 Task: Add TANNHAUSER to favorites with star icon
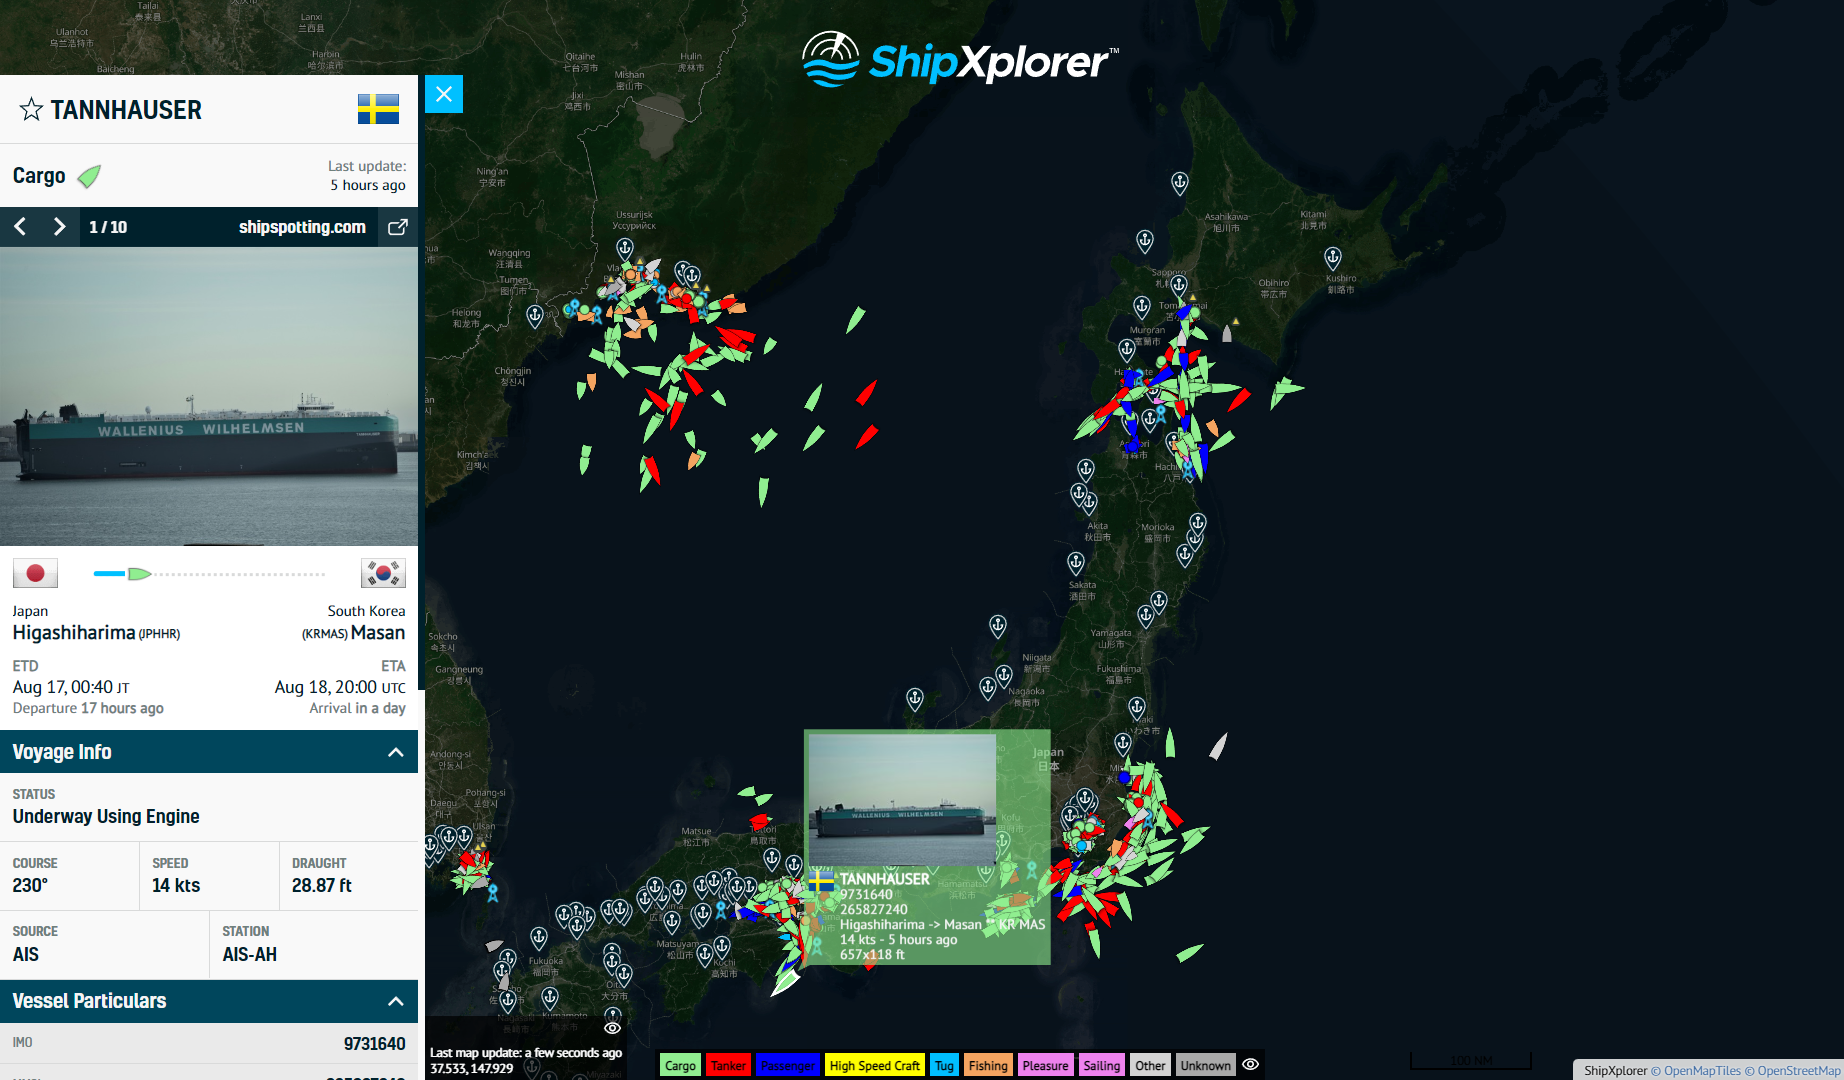coord(31,109)
